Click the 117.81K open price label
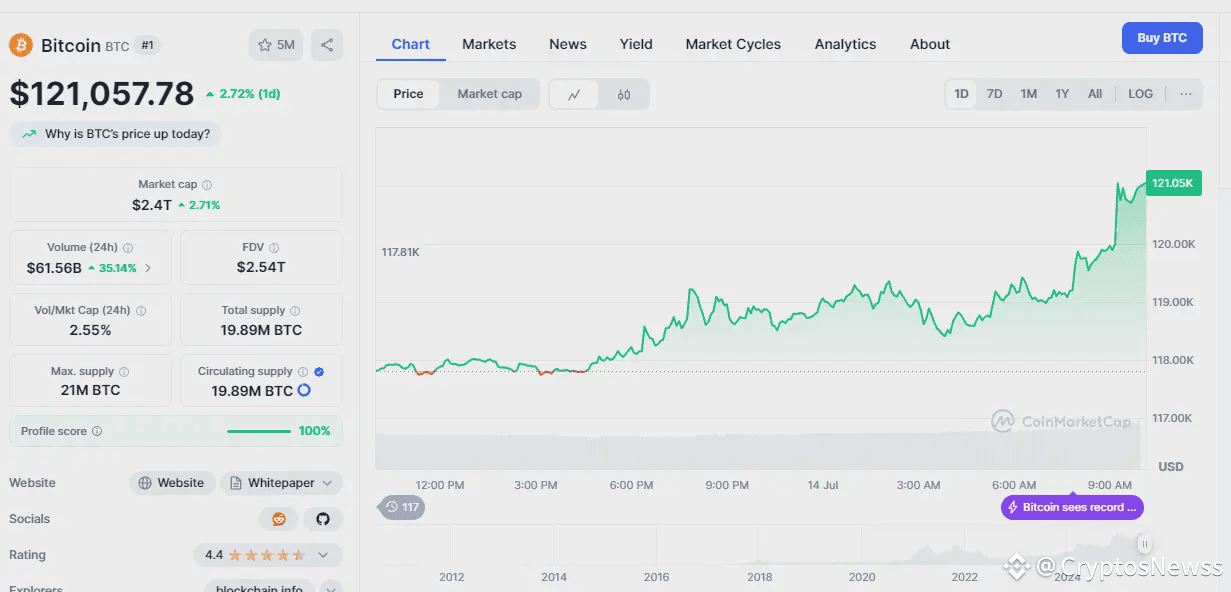 (400, 252)
